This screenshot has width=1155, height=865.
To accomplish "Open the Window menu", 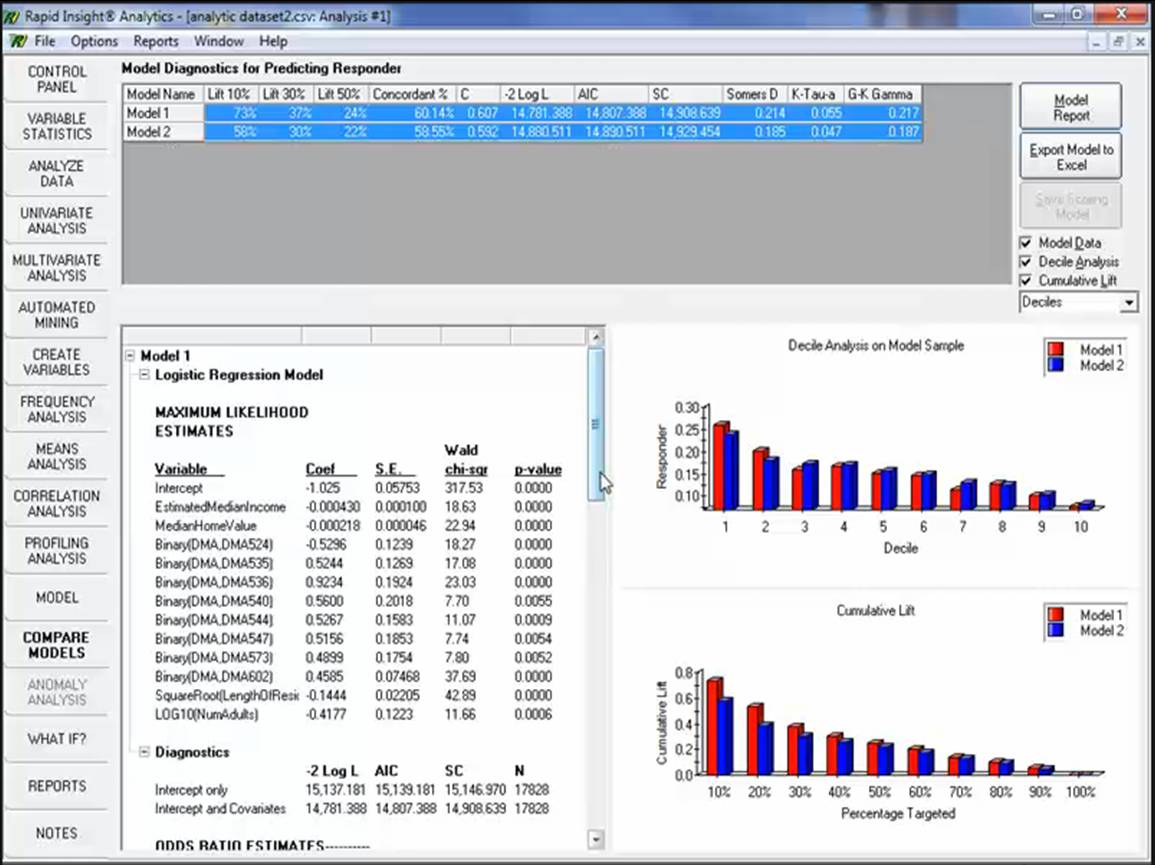I will pos(218,41).
